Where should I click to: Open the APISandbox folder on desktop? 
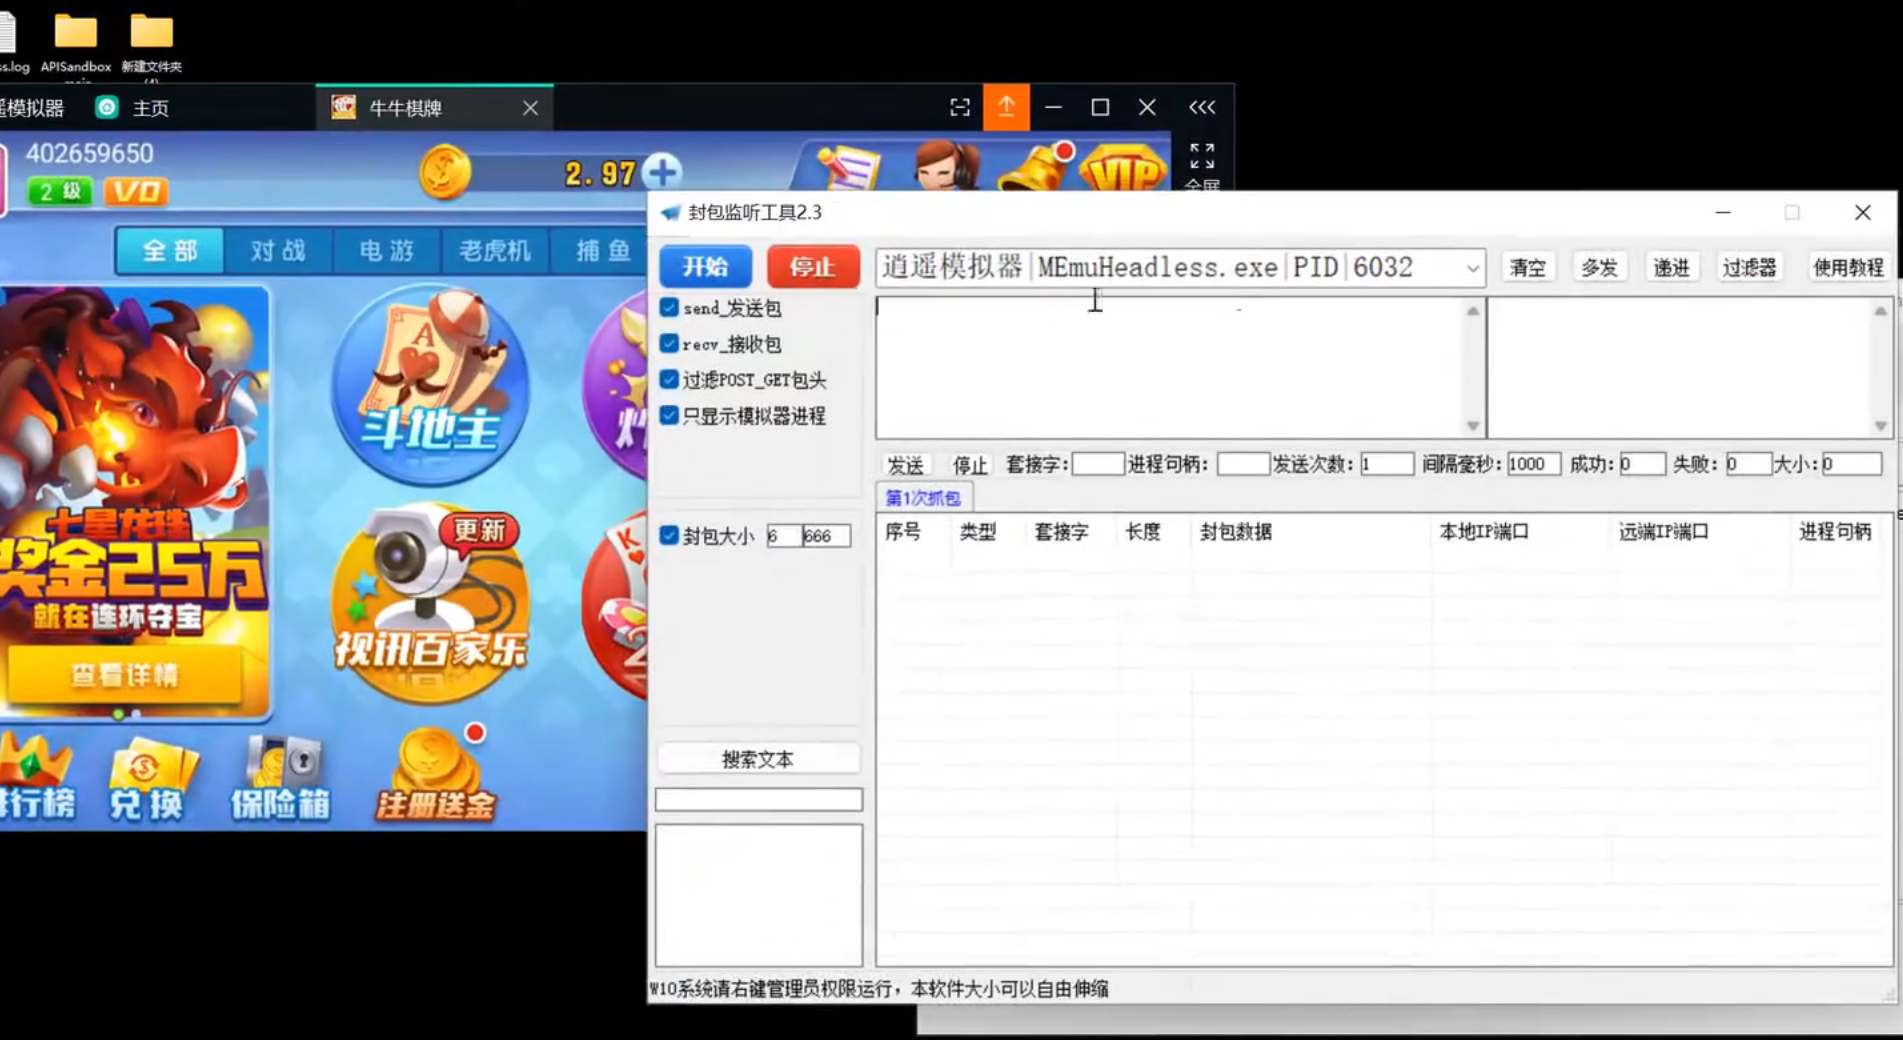click(x=75, y=43)
